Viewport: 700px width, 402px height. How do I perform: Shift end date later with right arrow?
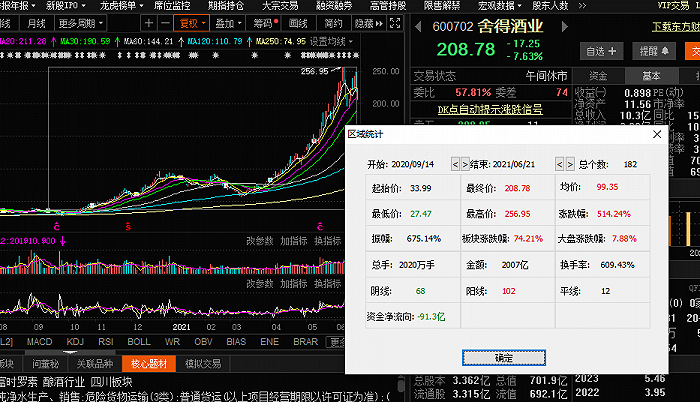(570, 164)
